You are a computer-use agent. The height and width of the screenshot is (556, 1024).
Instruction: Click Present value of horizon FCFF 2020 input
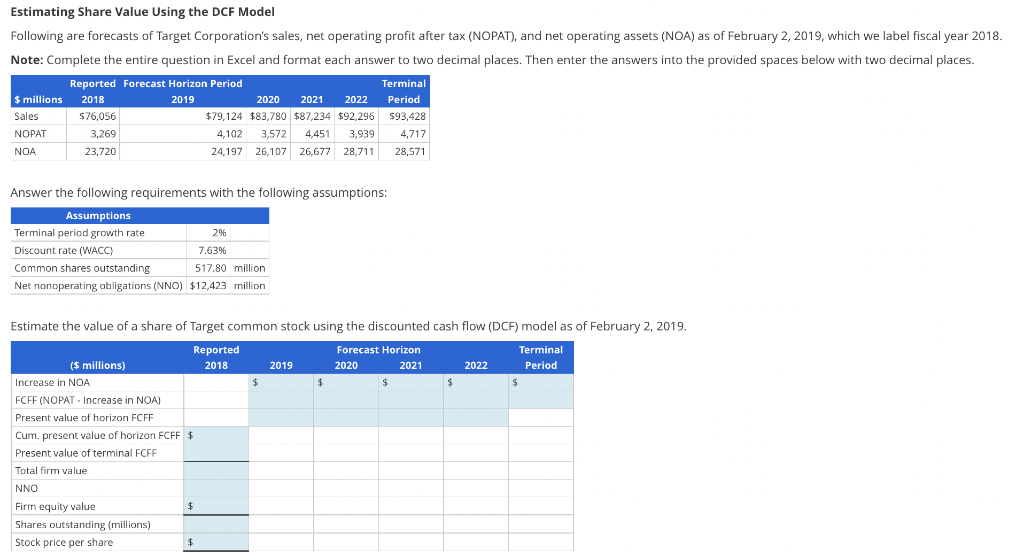point(345,417)
